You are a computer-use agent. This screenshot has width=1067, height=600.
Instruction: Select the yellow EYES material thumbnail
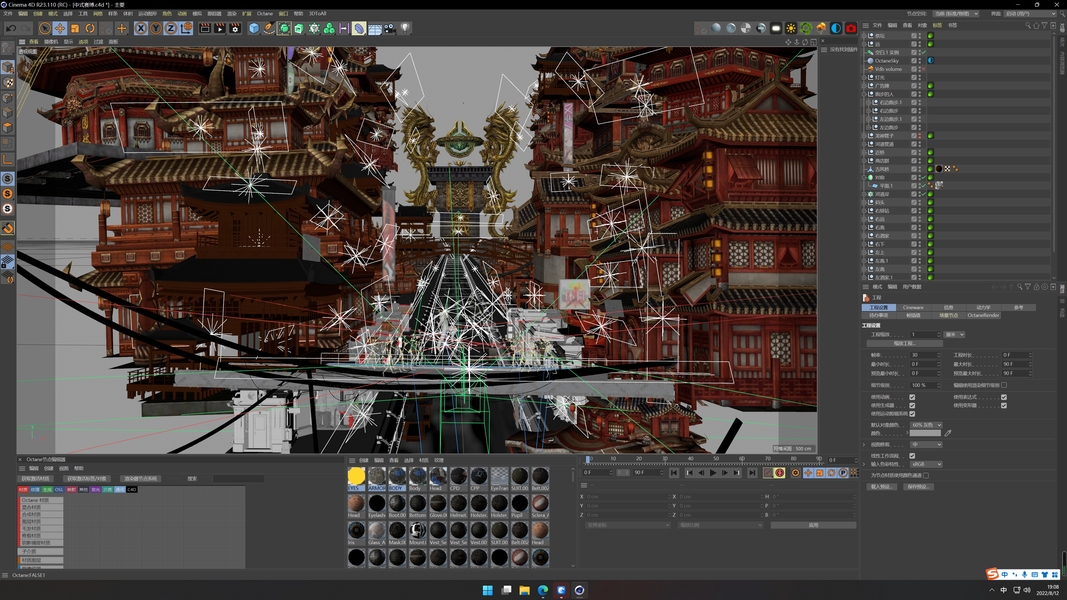click(356, 477)
